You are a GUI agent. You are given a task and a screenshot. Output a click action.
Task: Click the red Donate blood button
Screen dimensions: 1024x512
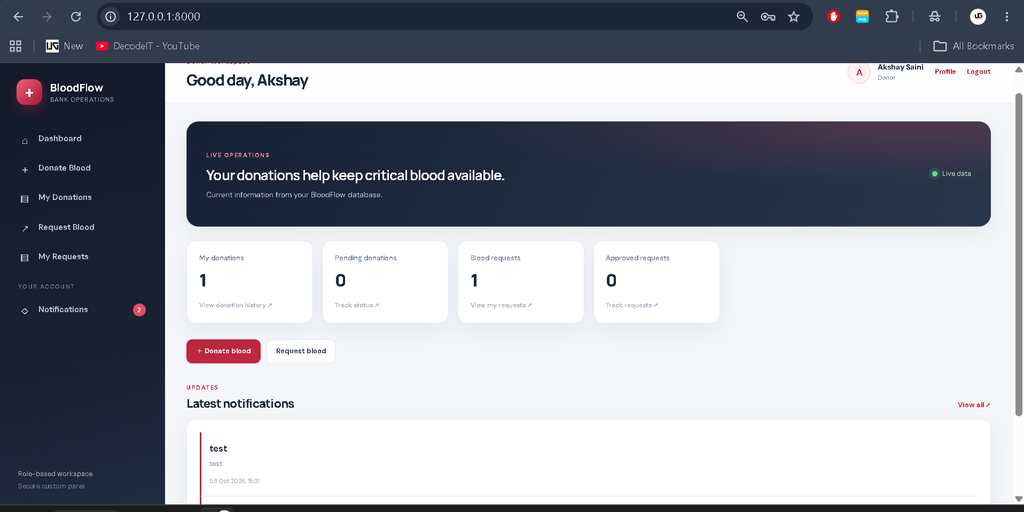tap(223, 351)
